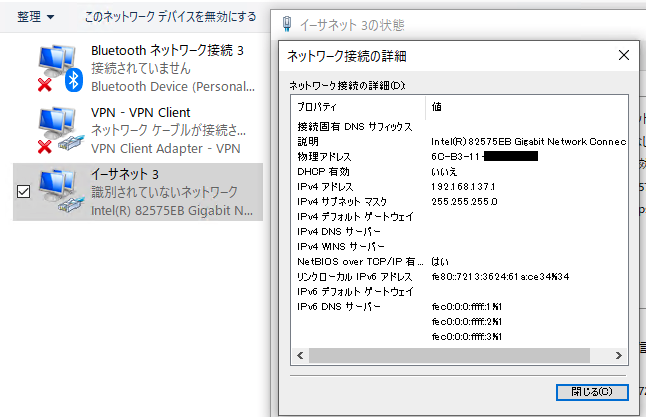Click the Intel(R) 82575EB Gigabit Network Connec value
This screenshot has height=417, width=646.
click(529, 142)
